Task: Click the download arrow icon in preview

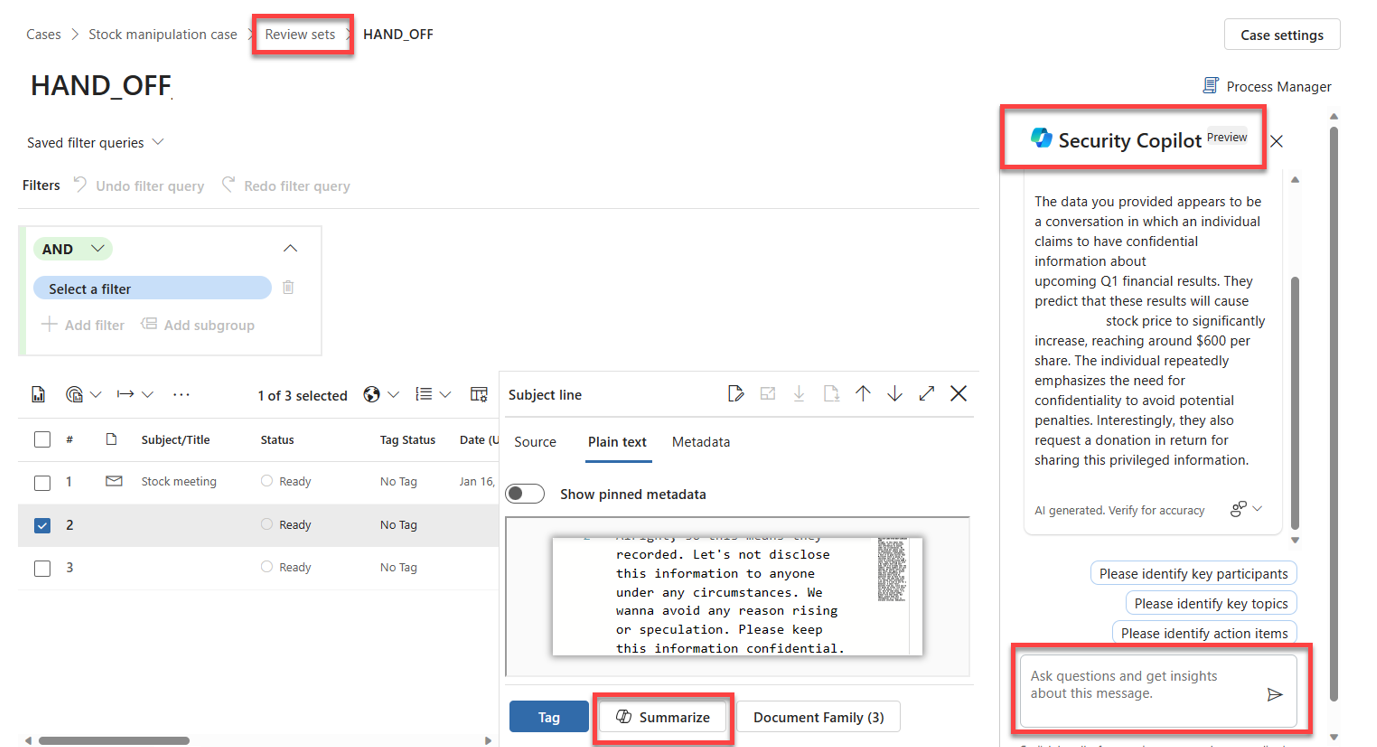Action: coord(799,394)
